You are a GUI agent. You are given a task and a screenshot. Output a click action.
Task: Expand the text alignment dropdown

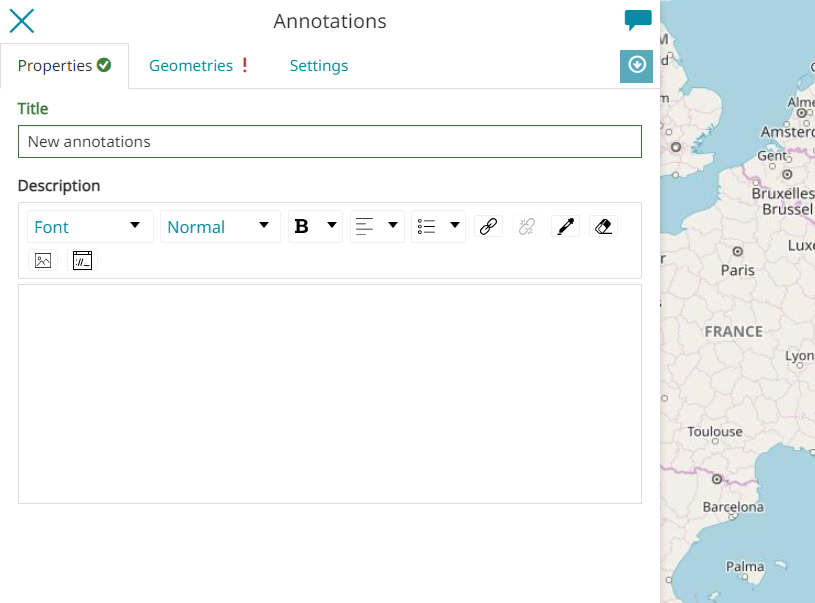click(x=376, y=227)
